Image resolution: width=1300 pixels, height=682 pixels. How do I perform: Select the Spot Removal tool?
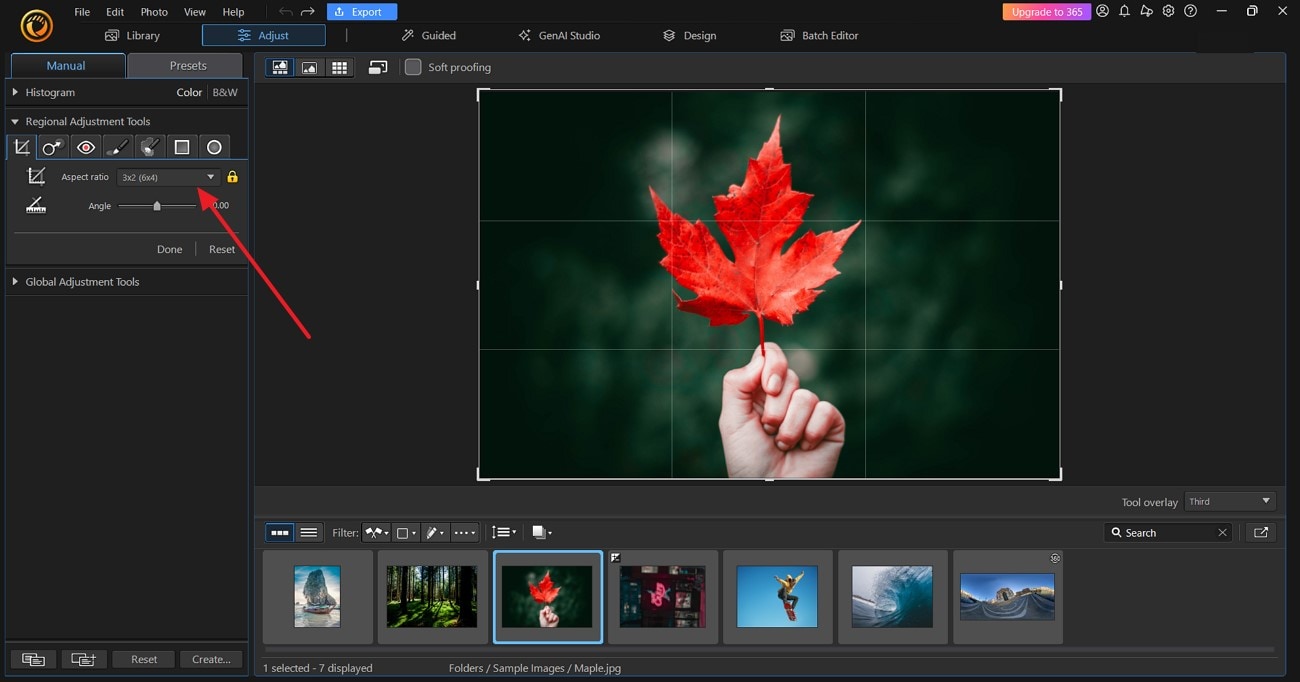click(x=53, y=147)
